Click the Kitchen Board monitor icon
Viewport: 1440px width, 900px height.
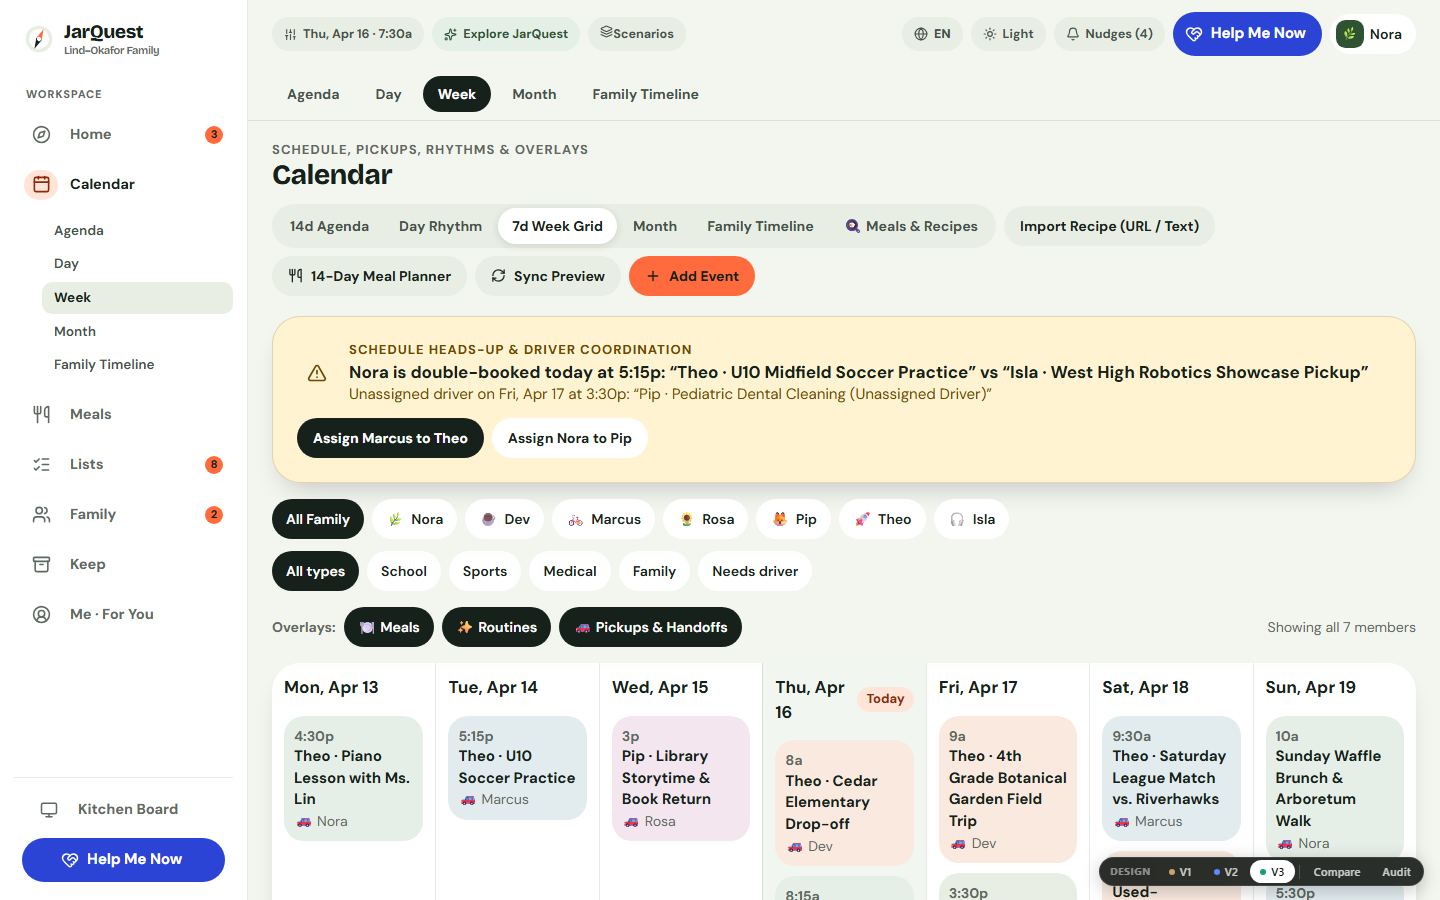click(49, 809)
